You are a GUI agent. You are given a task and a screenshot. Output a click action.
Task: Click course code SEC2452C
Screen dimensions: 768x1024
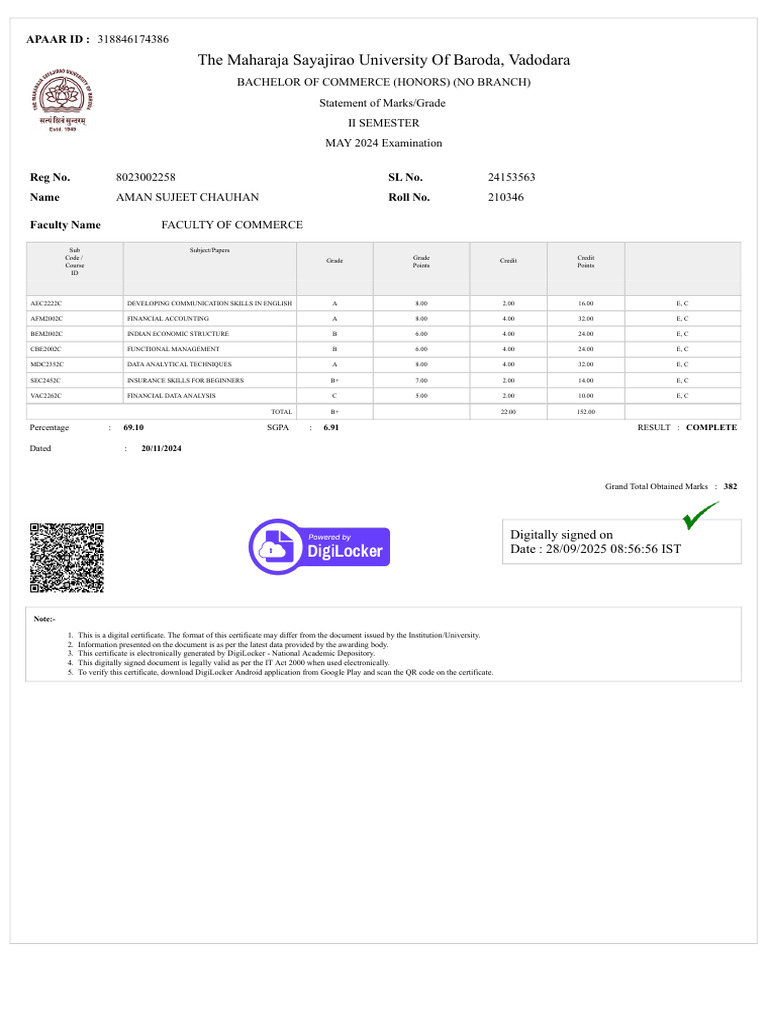coord(46,380)
